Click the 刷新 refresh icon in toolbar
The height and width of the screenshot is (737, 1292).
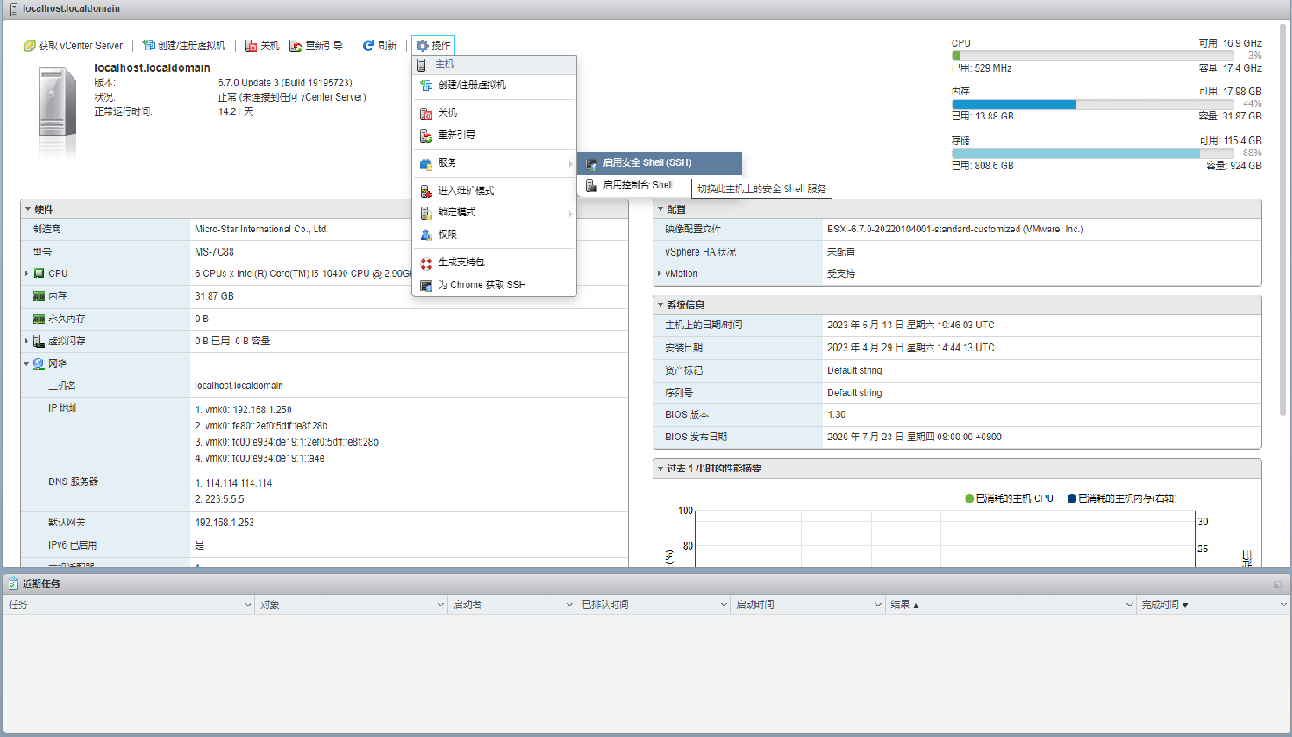[x=368, y=46]
